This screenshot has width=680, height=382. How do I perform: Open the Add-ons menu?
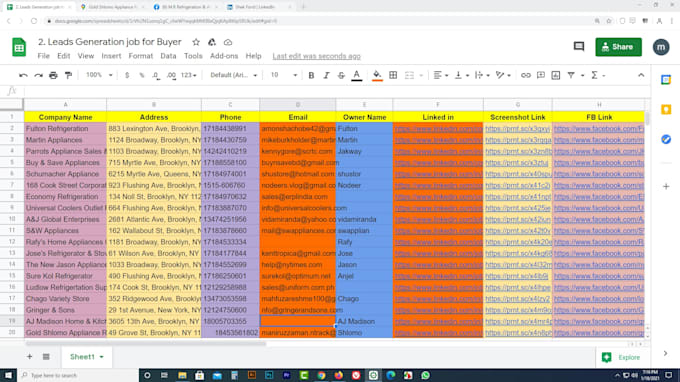tap(224, 56)
